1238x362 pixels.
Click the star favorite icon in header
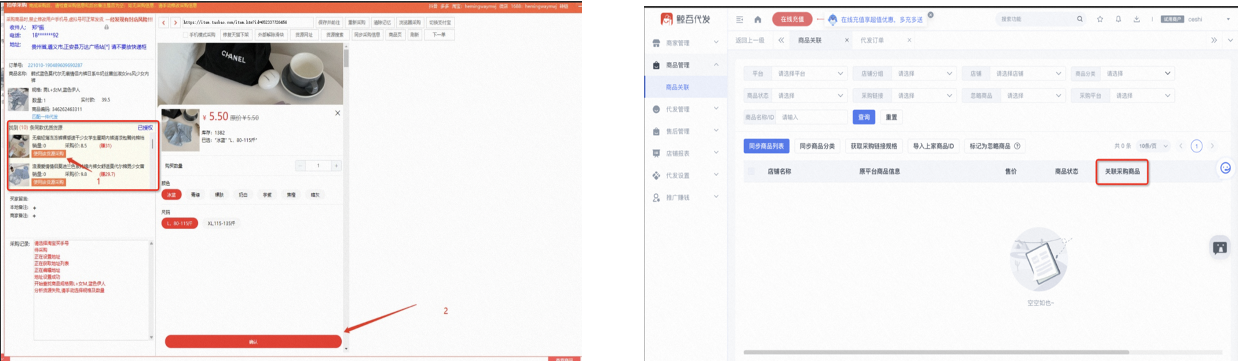[1100, 19]
